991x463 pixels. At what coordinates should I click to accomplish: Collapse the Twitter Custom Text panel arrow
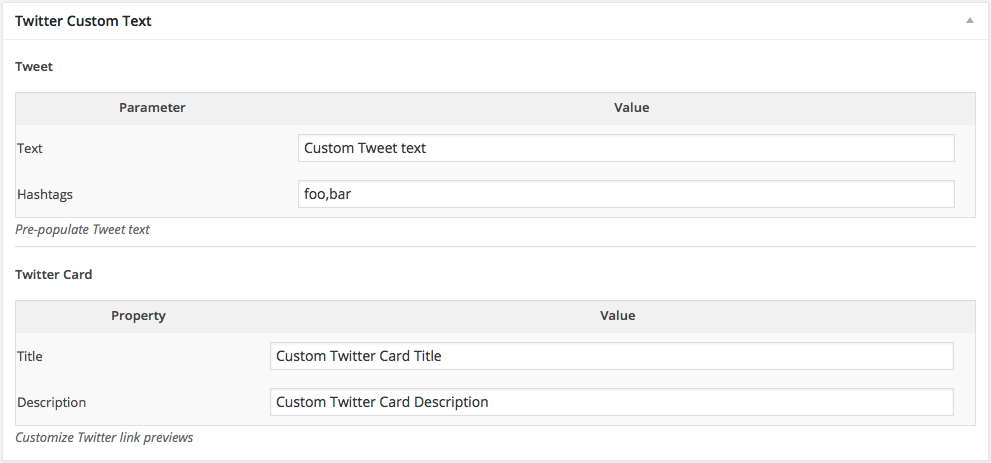tap(969, 20)
